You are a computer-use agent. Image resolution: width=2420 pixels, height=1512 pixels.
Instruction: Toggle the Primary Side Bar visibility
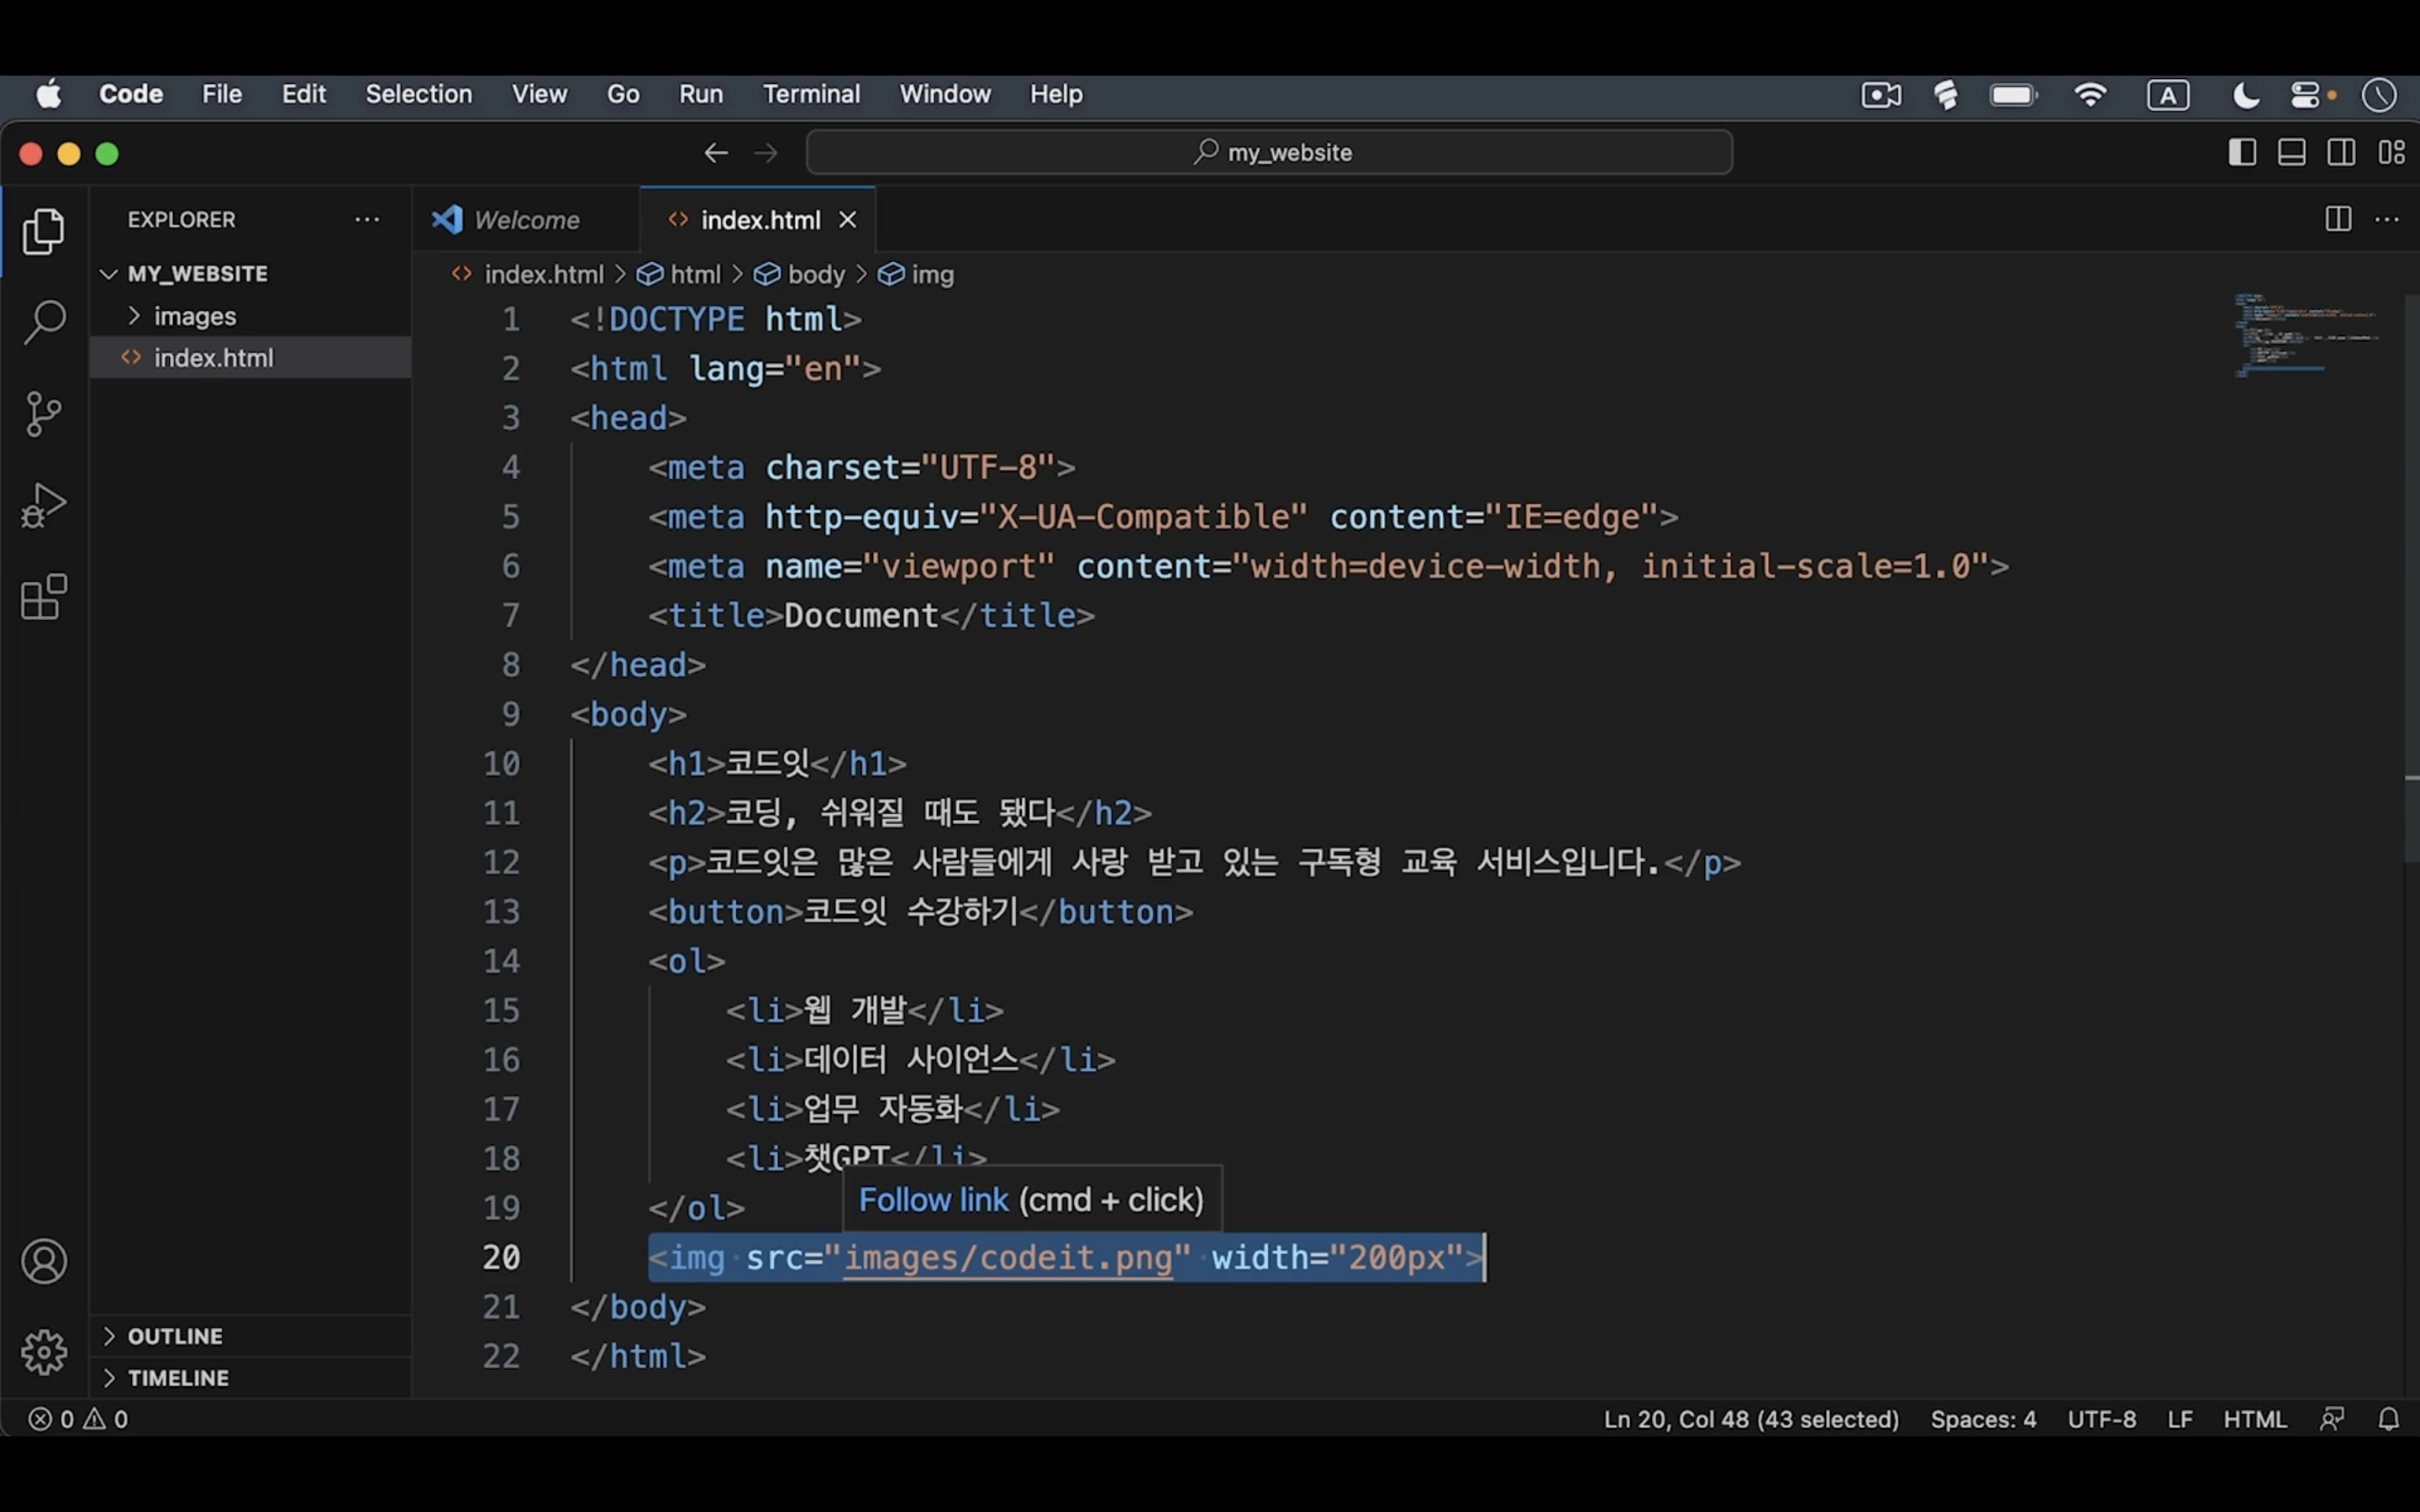pos(2242,151)
